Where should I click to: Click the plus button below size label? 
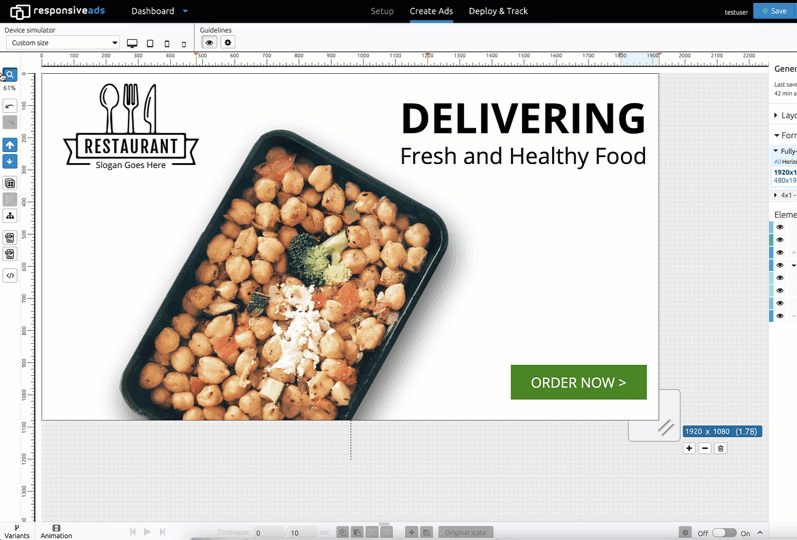coord(689,448)
